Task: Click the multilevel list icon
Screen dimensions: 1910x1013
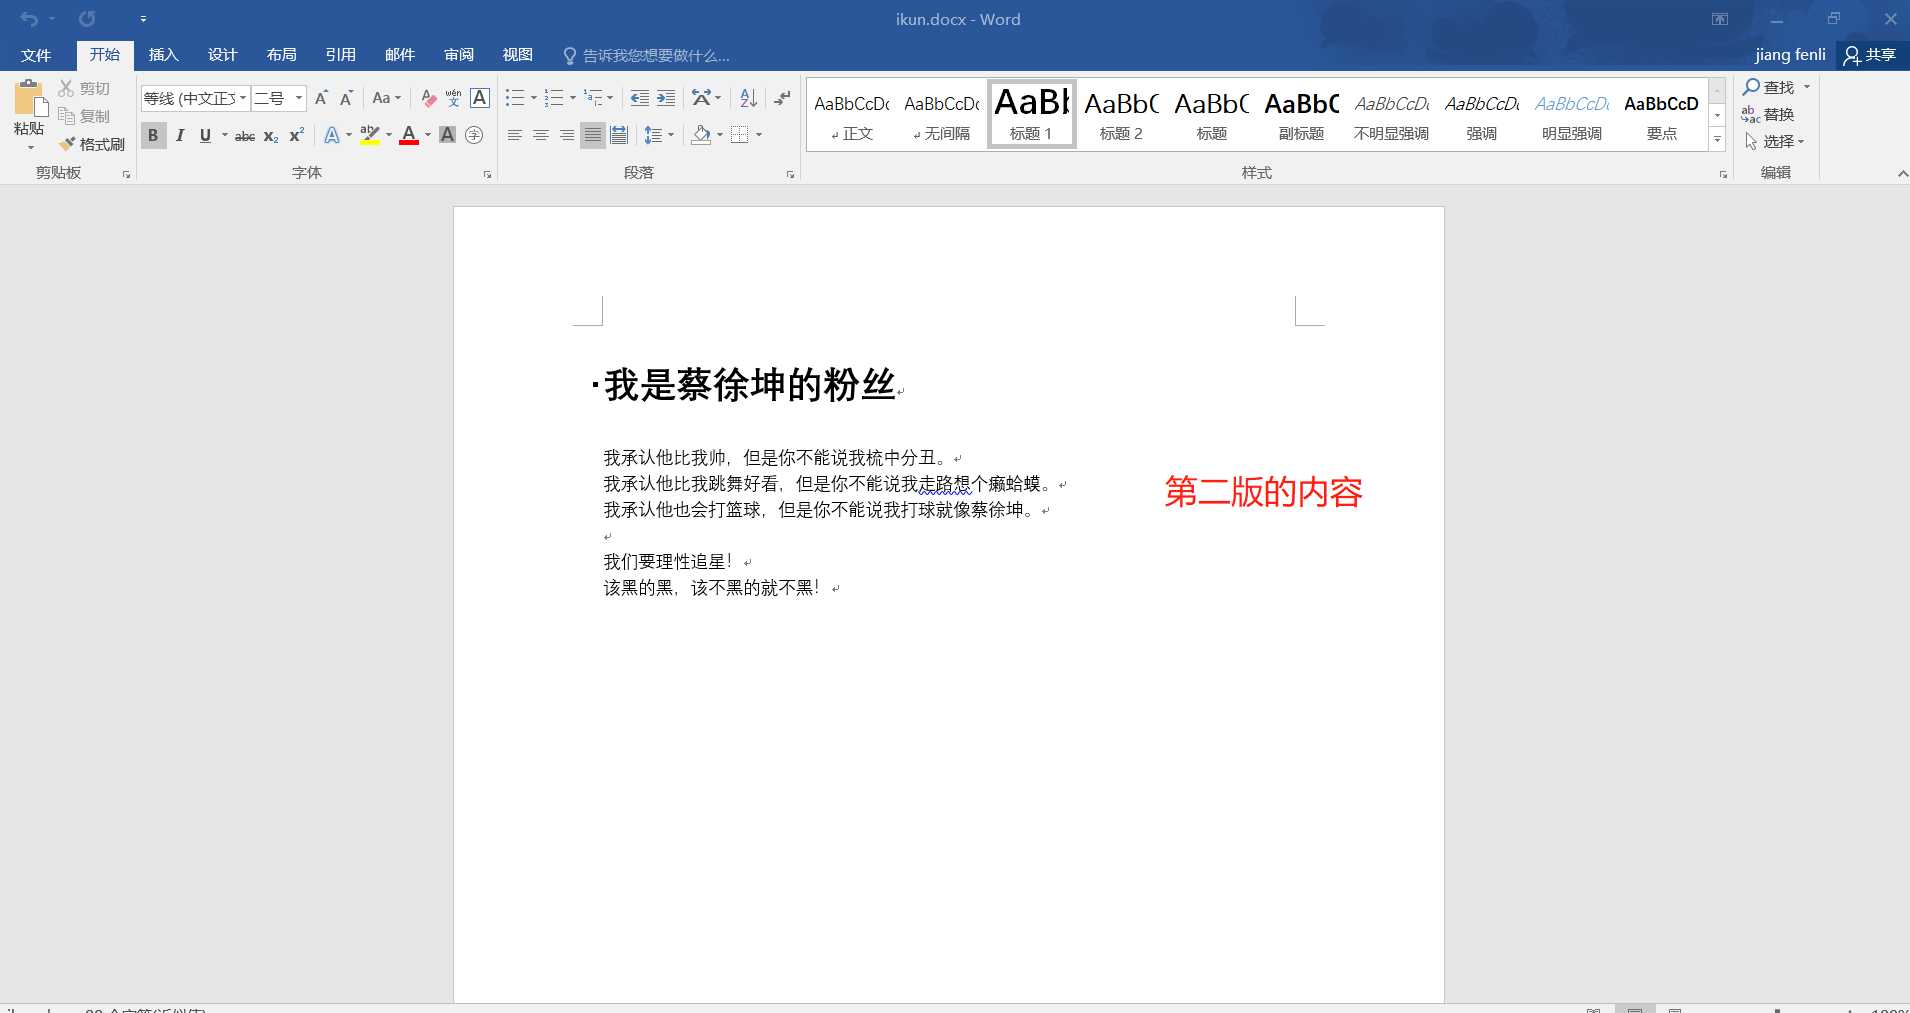Action: point(593,98)
